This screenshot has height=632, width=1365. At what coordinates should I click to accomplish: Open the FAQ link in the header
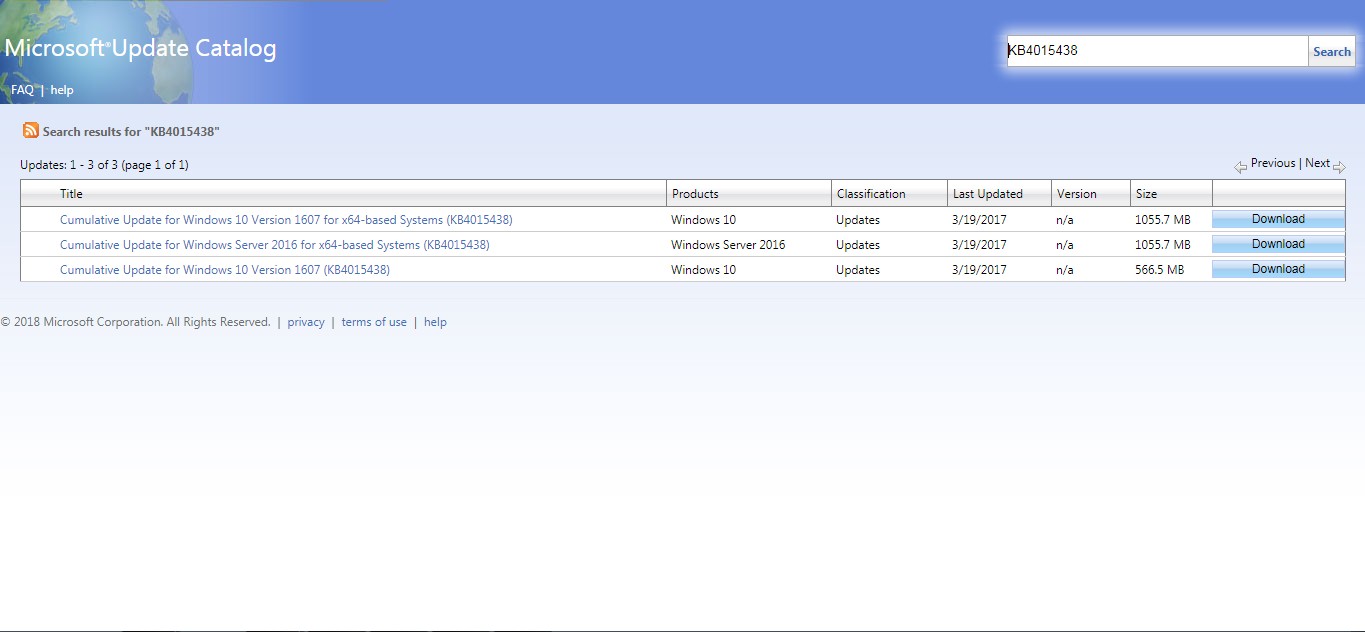point(22,90)
